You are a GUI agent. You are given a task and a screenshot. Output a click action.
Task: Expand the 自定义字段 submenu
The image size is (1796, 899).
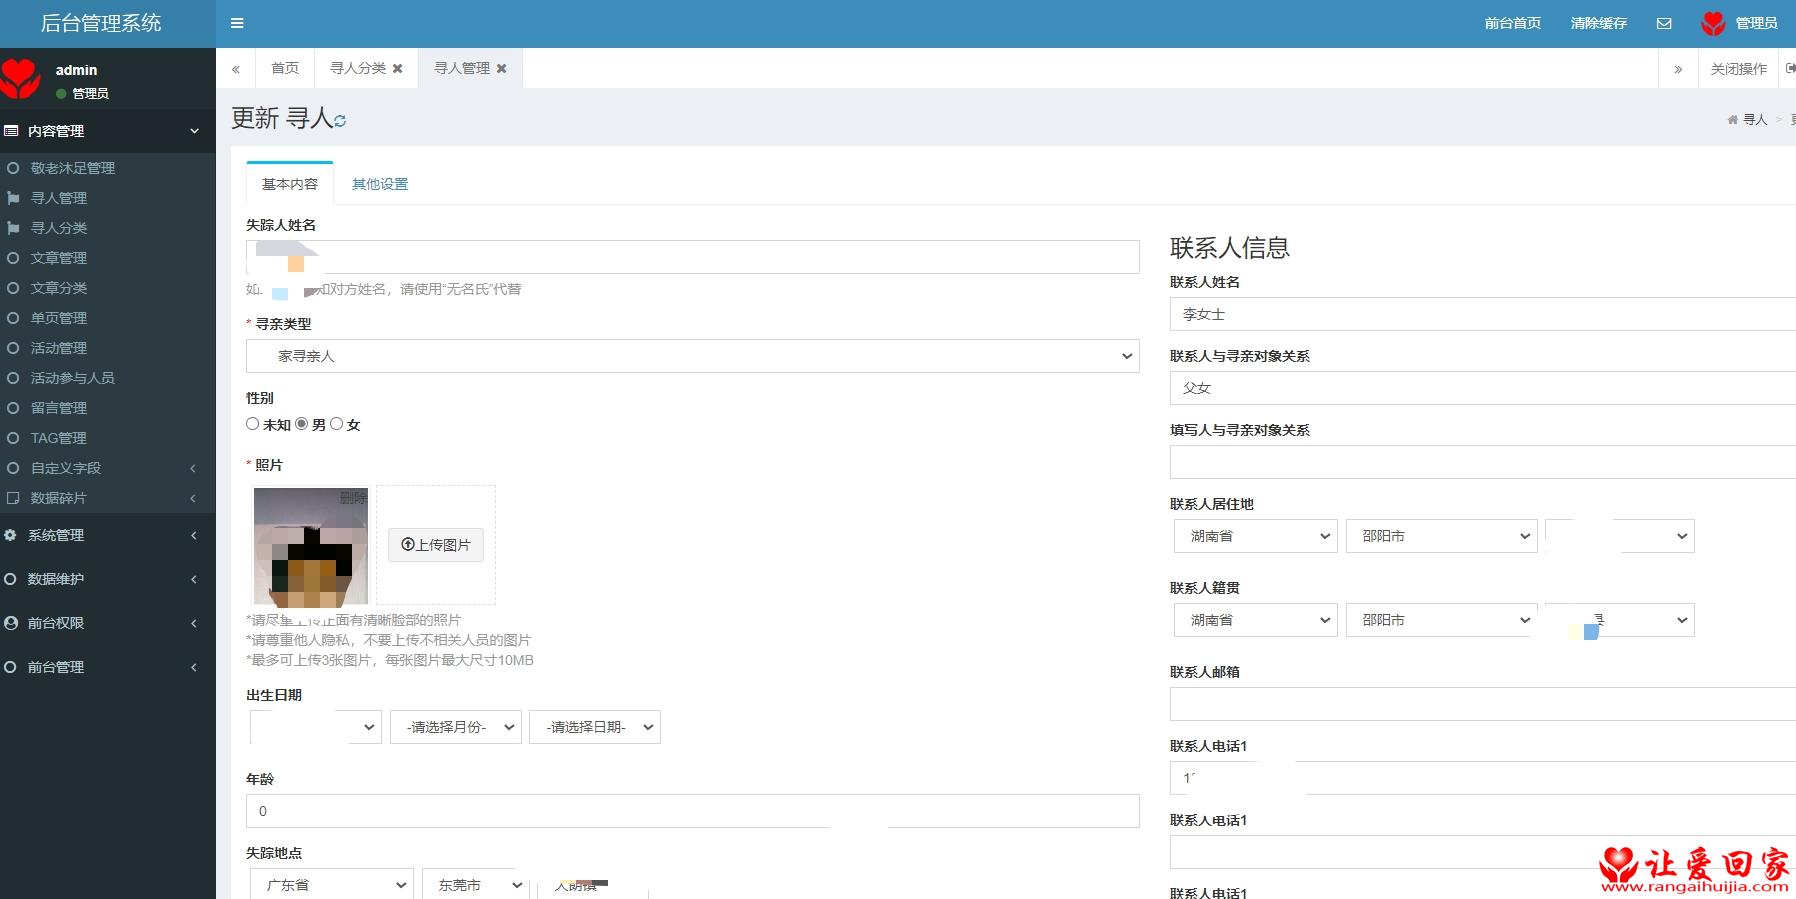(108, 468)
